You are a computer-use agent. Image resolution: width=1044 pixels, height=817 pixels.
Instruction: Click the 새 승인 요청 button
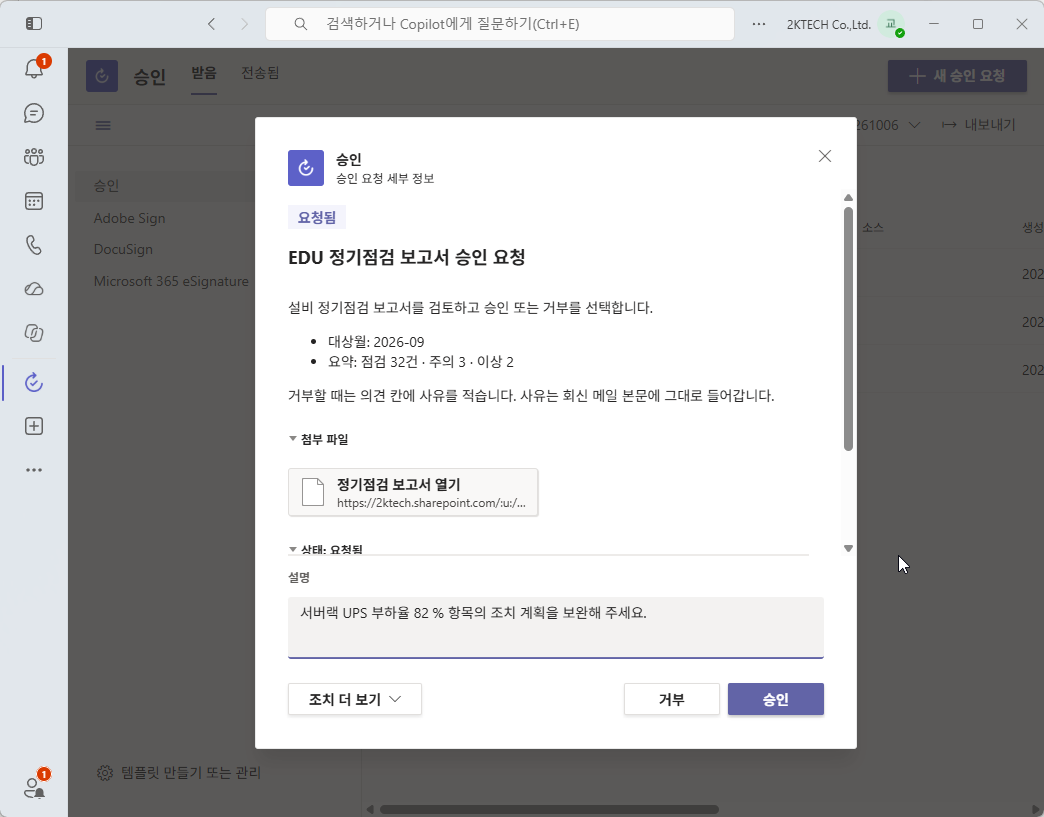click(957, 76)
